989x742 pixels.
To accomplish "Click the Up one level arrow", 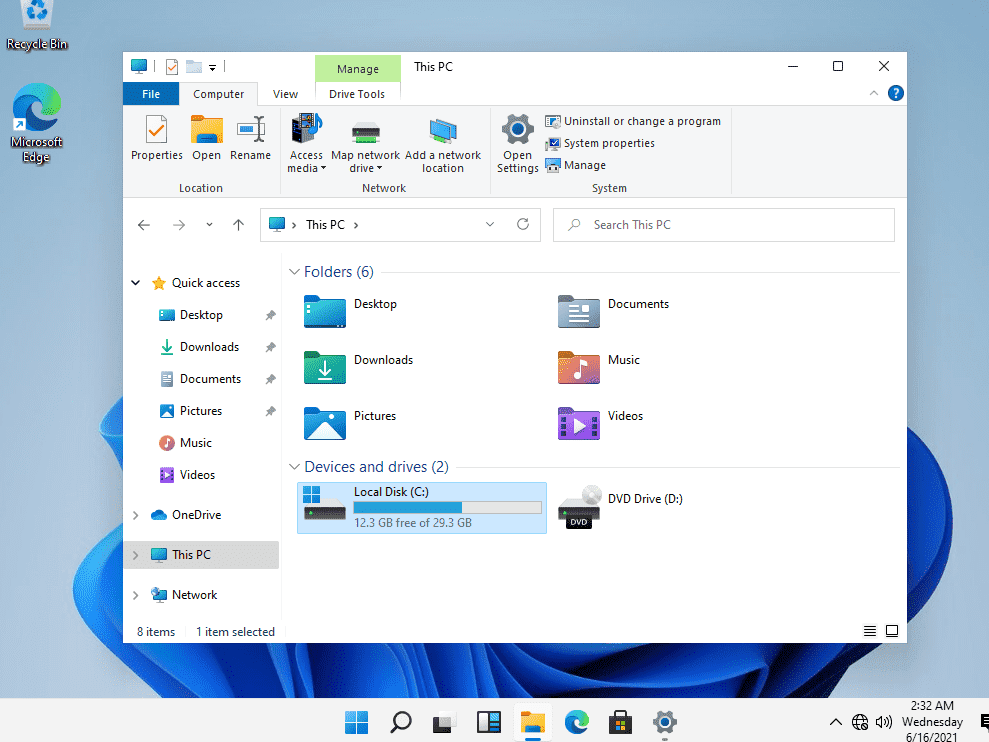I will (238, 225).
